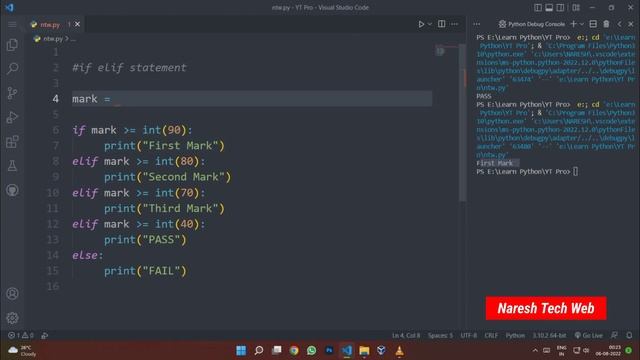
Task: Open the Explorer view in the activity bar
Action: point(12,44)
